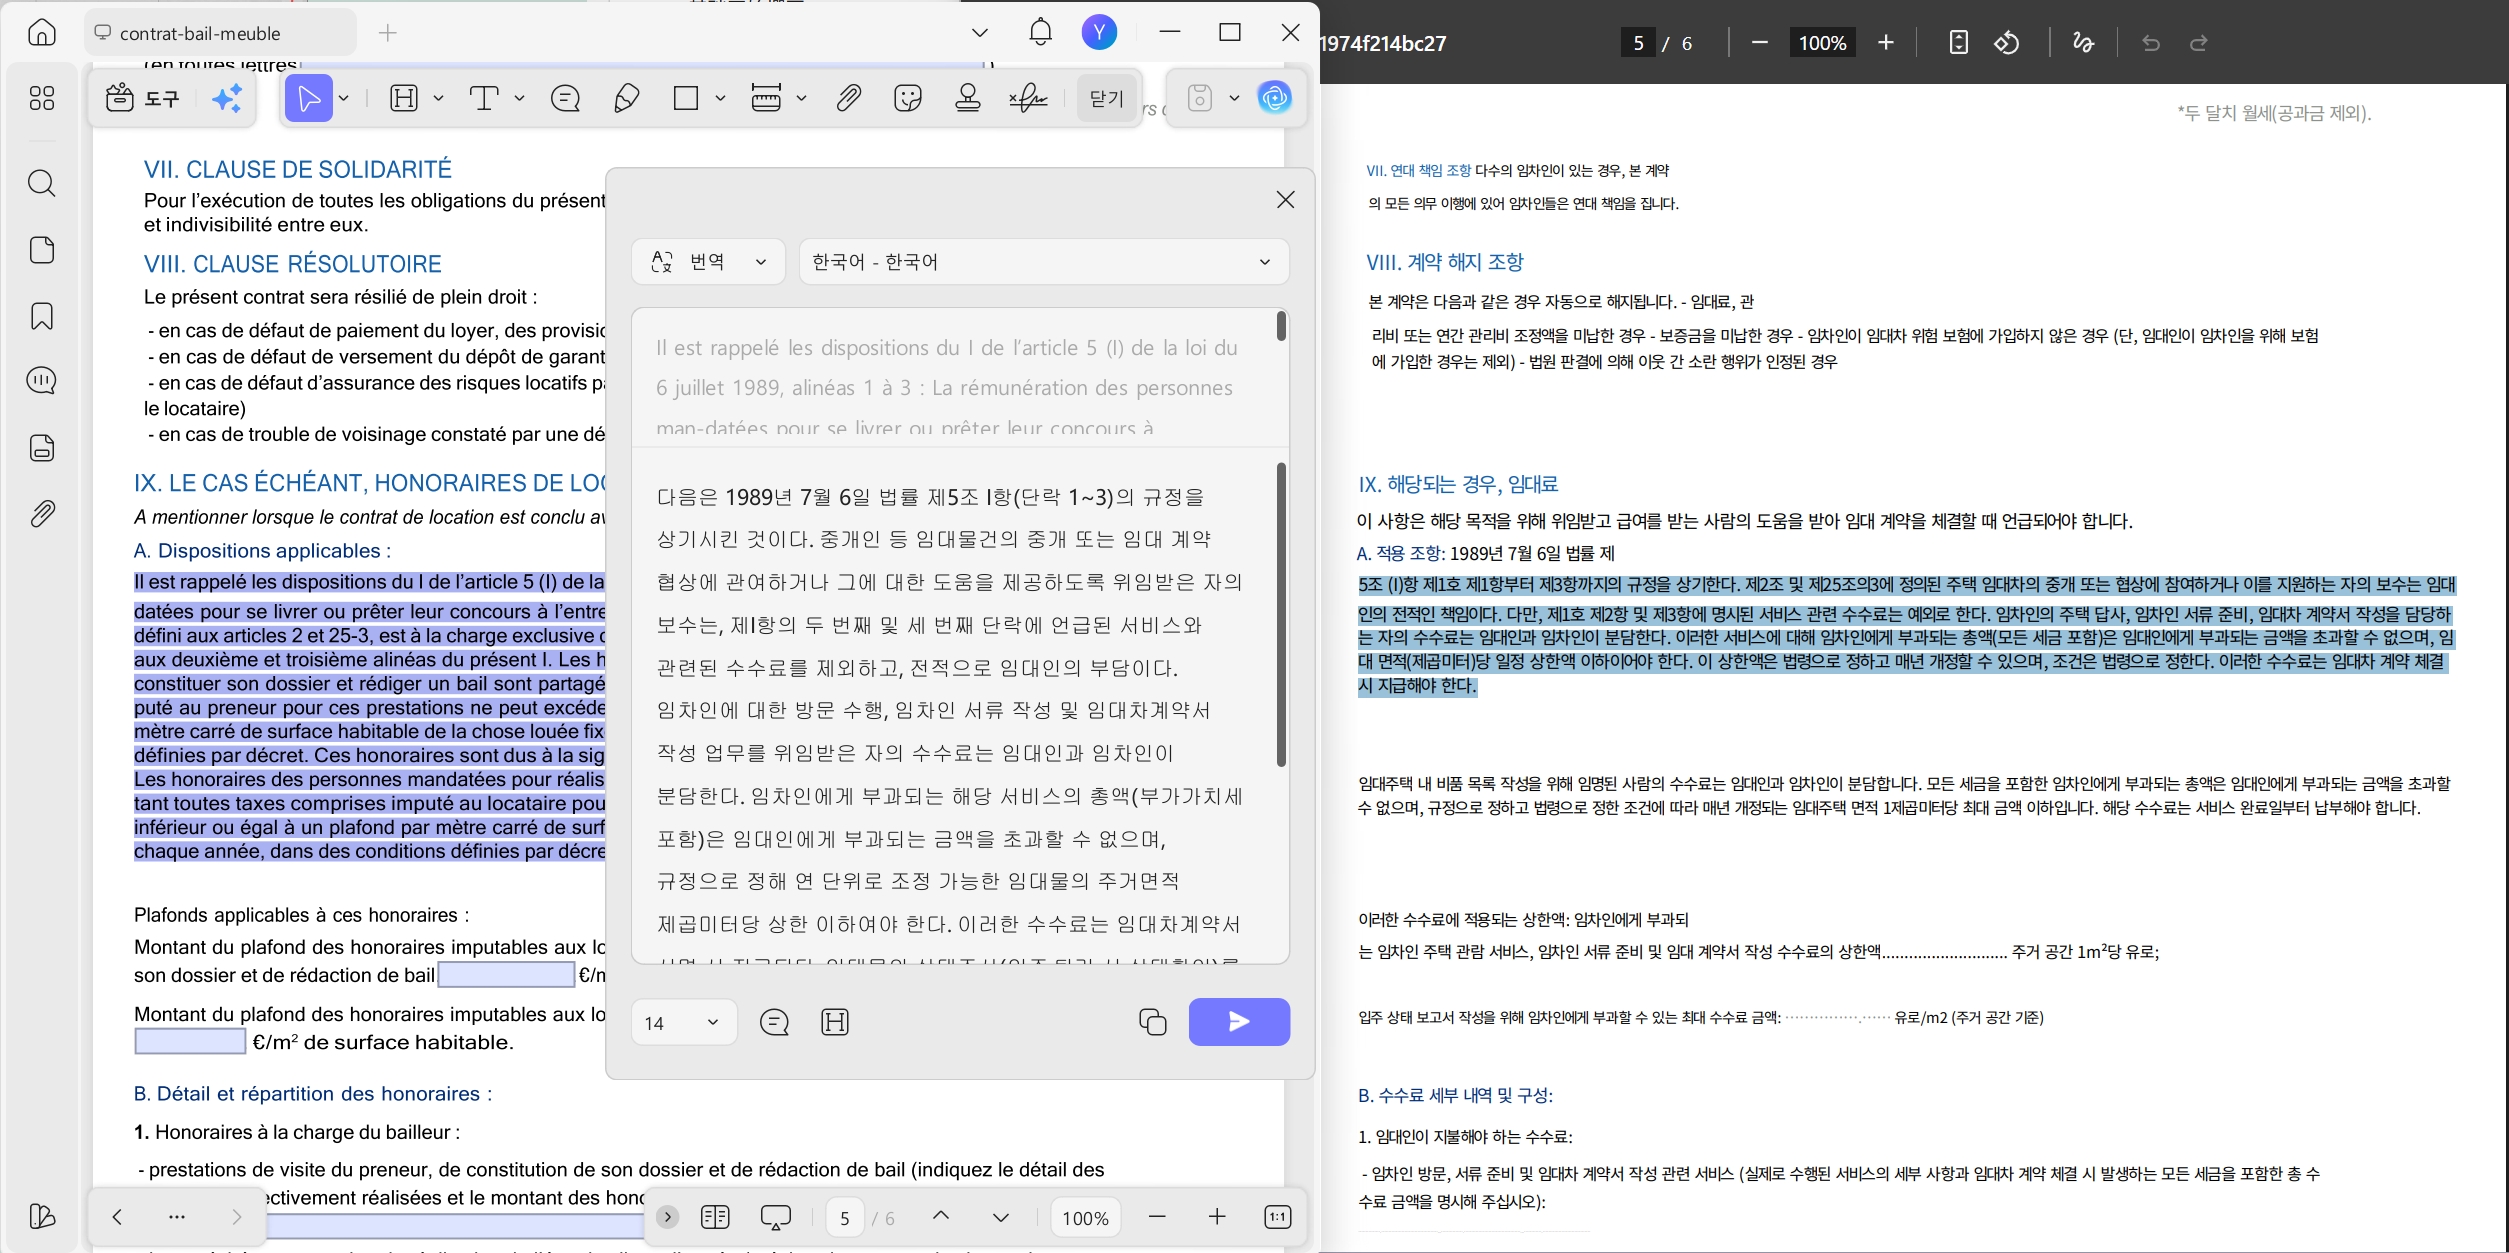Open the attachments panel in left sidebar

coord(41,514)
